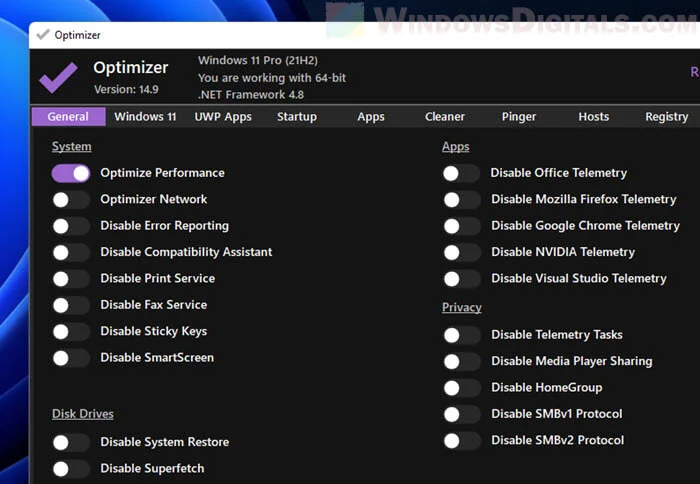700x484 pixels.
Task: Toggle Disable Sticky Keys switch
Action: [x=71, y=331]
